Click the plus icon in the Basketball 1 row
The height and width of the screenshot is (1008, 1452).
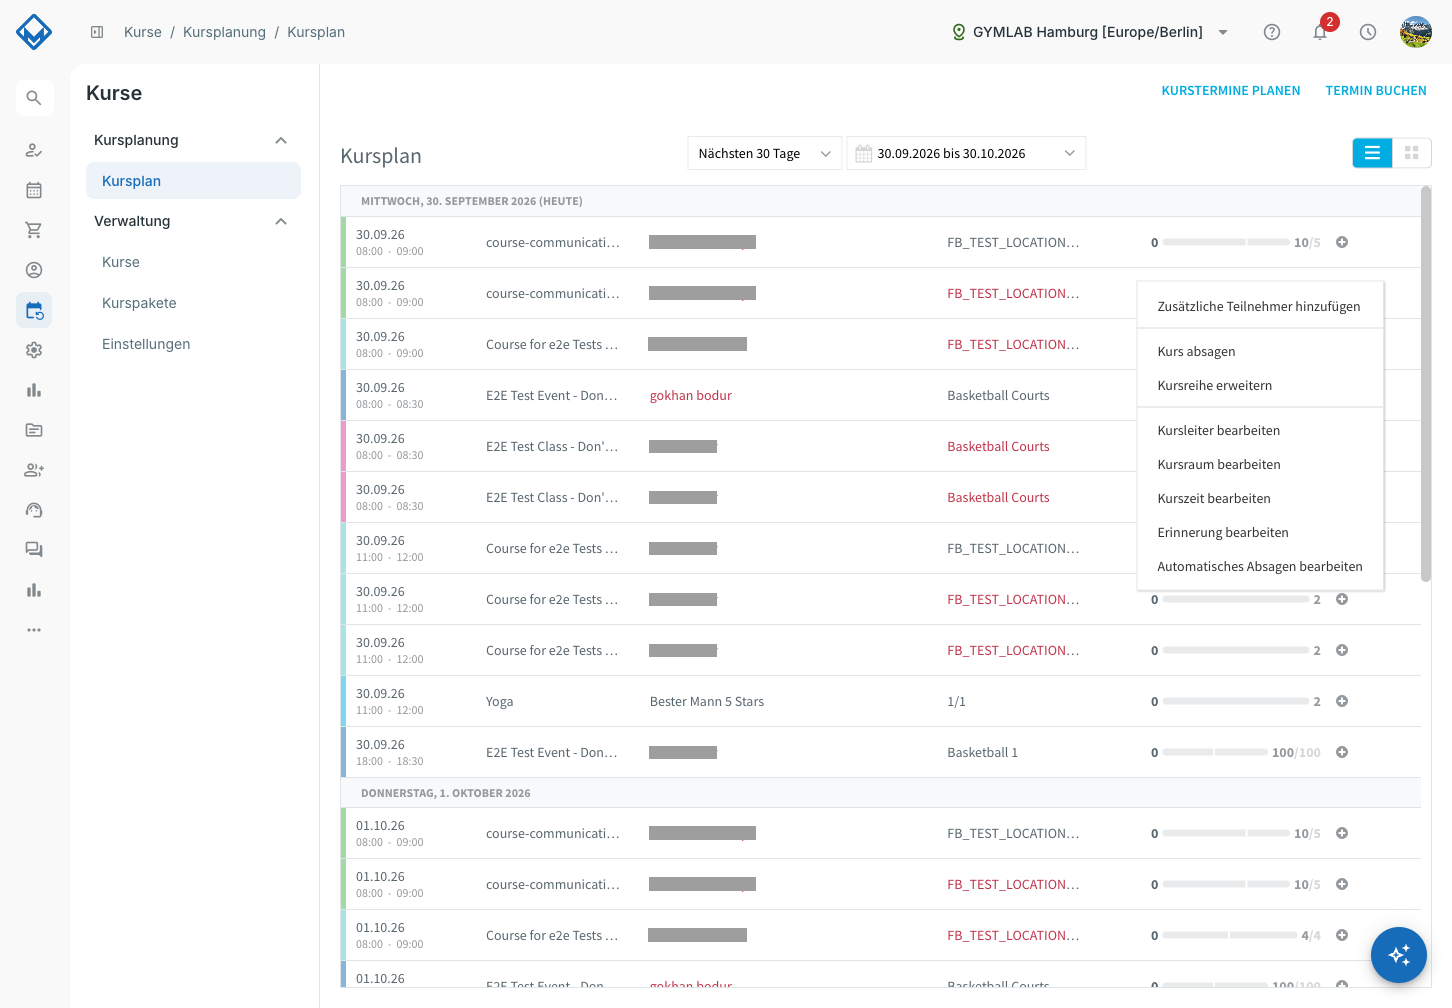point(1342,752)
